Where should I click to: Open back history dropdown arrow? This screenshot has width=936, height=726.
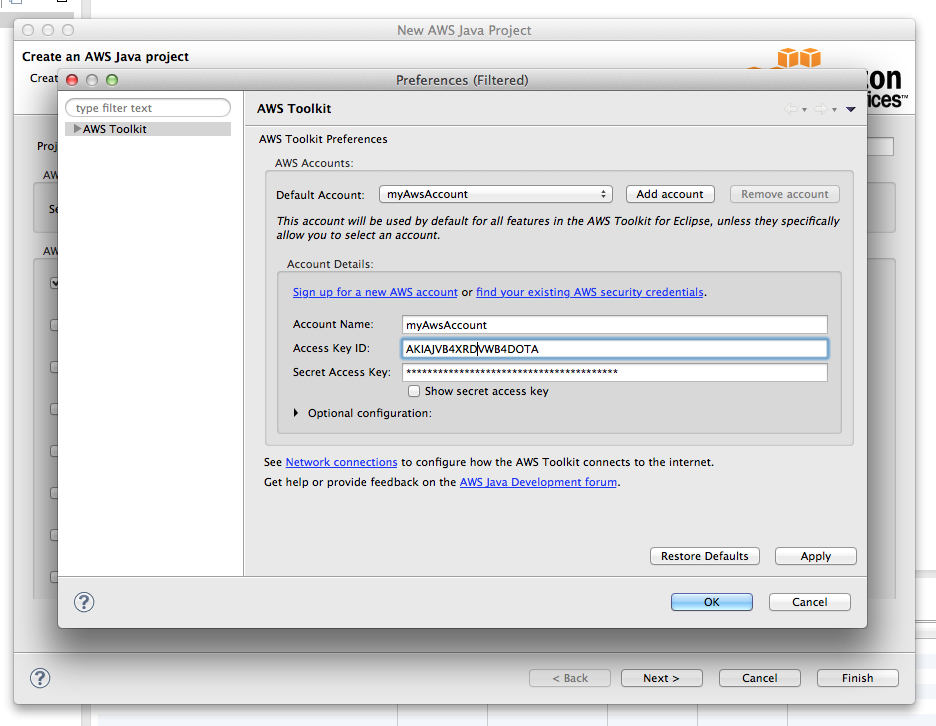(x=804, y=110)
